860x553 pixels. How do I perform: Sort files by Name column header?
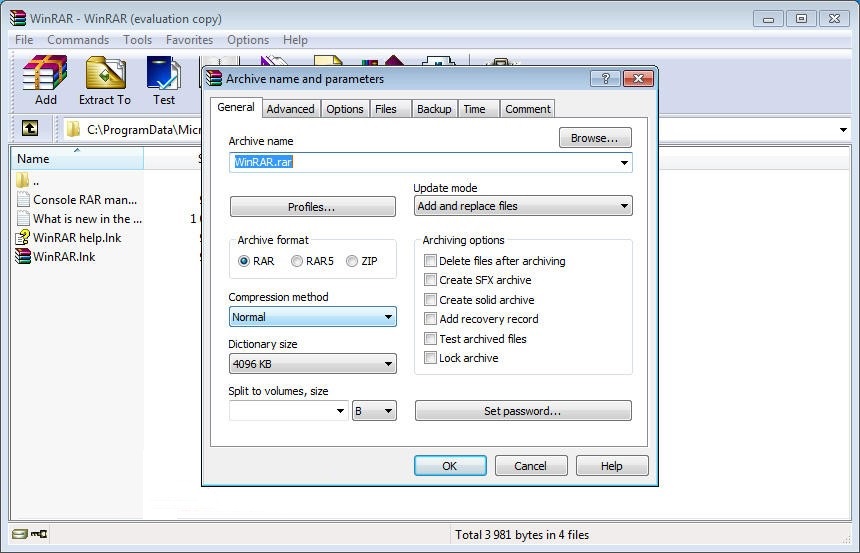77,159
